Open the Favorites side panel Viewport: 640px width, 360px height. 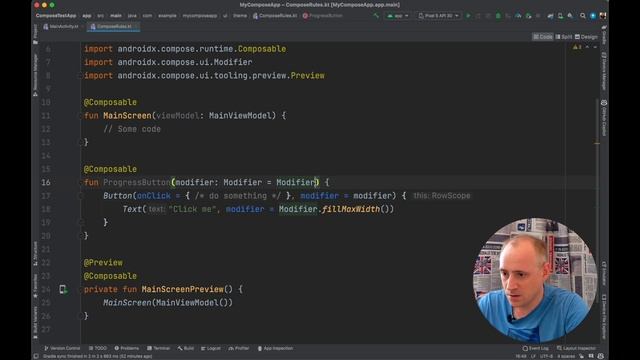pyautogui.click(x=36, y=285)
